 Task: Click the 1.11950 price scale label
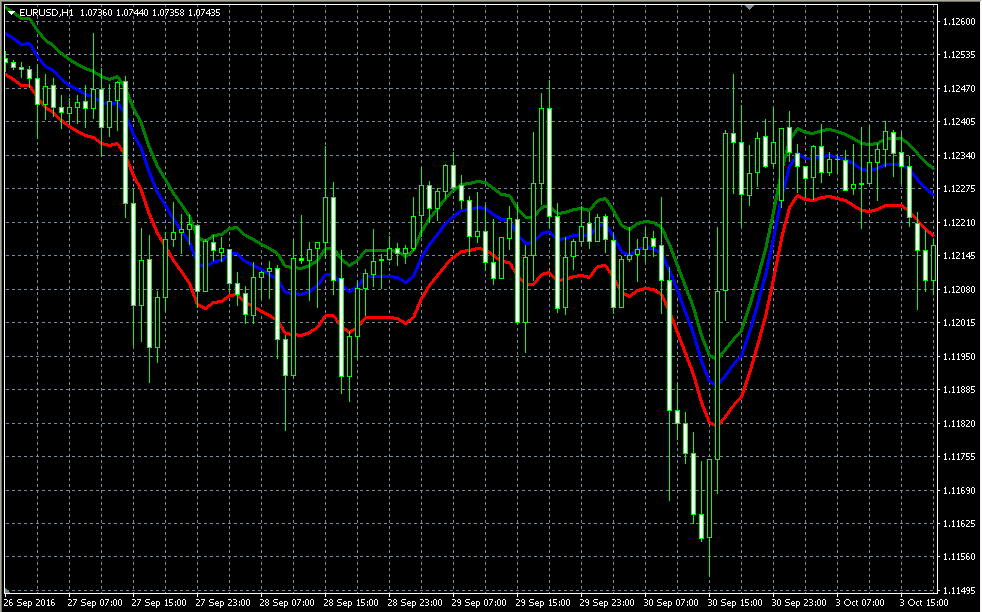click(x=958, y=356)
